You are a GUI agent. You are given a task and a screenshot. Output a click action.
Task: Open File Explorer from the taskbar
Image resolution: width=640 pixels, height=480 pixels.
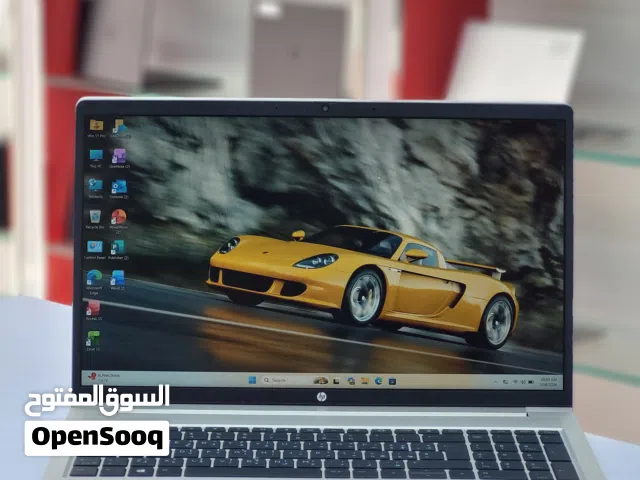[x=365, y=381]
